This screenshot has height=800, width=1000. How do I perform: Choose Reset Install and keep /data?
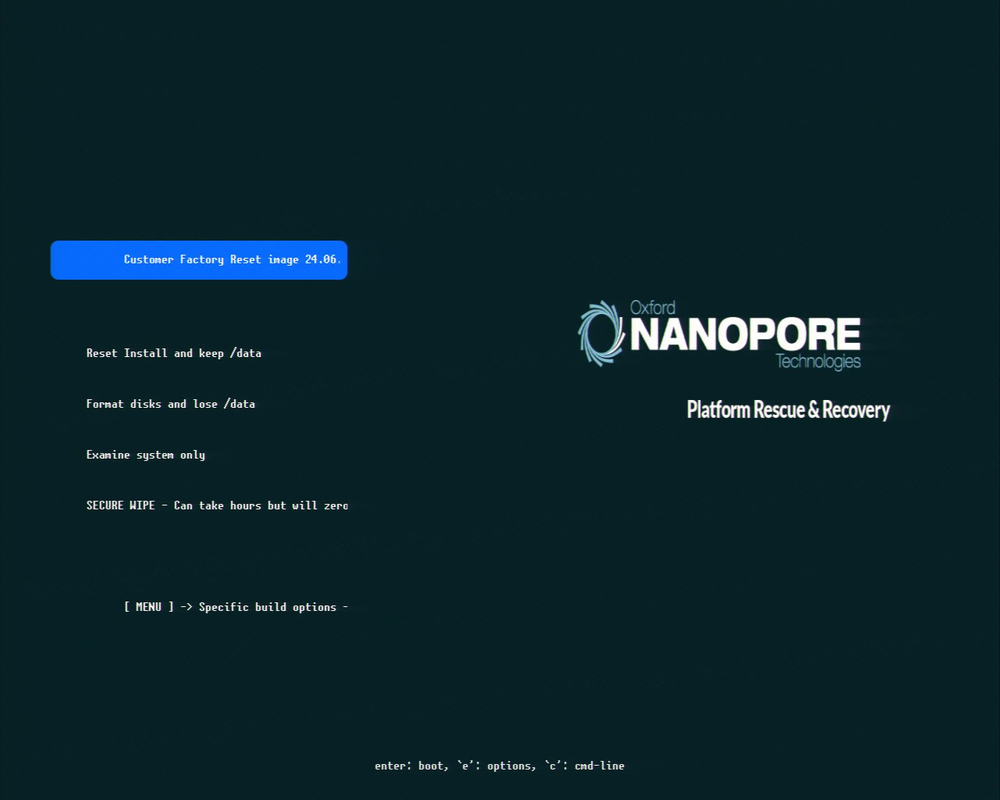pos(173,353)
